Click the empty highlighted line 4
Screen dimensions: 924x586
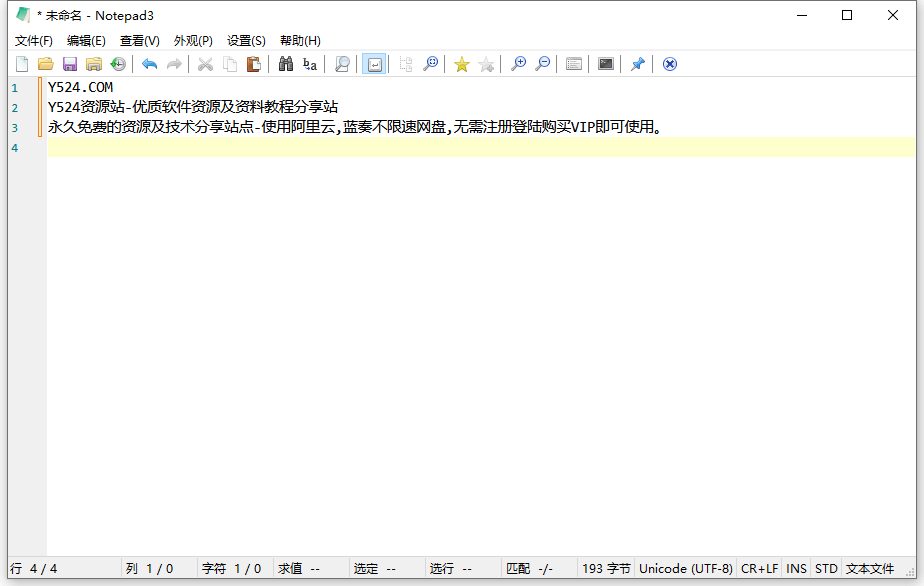click(x=481, y=147)
